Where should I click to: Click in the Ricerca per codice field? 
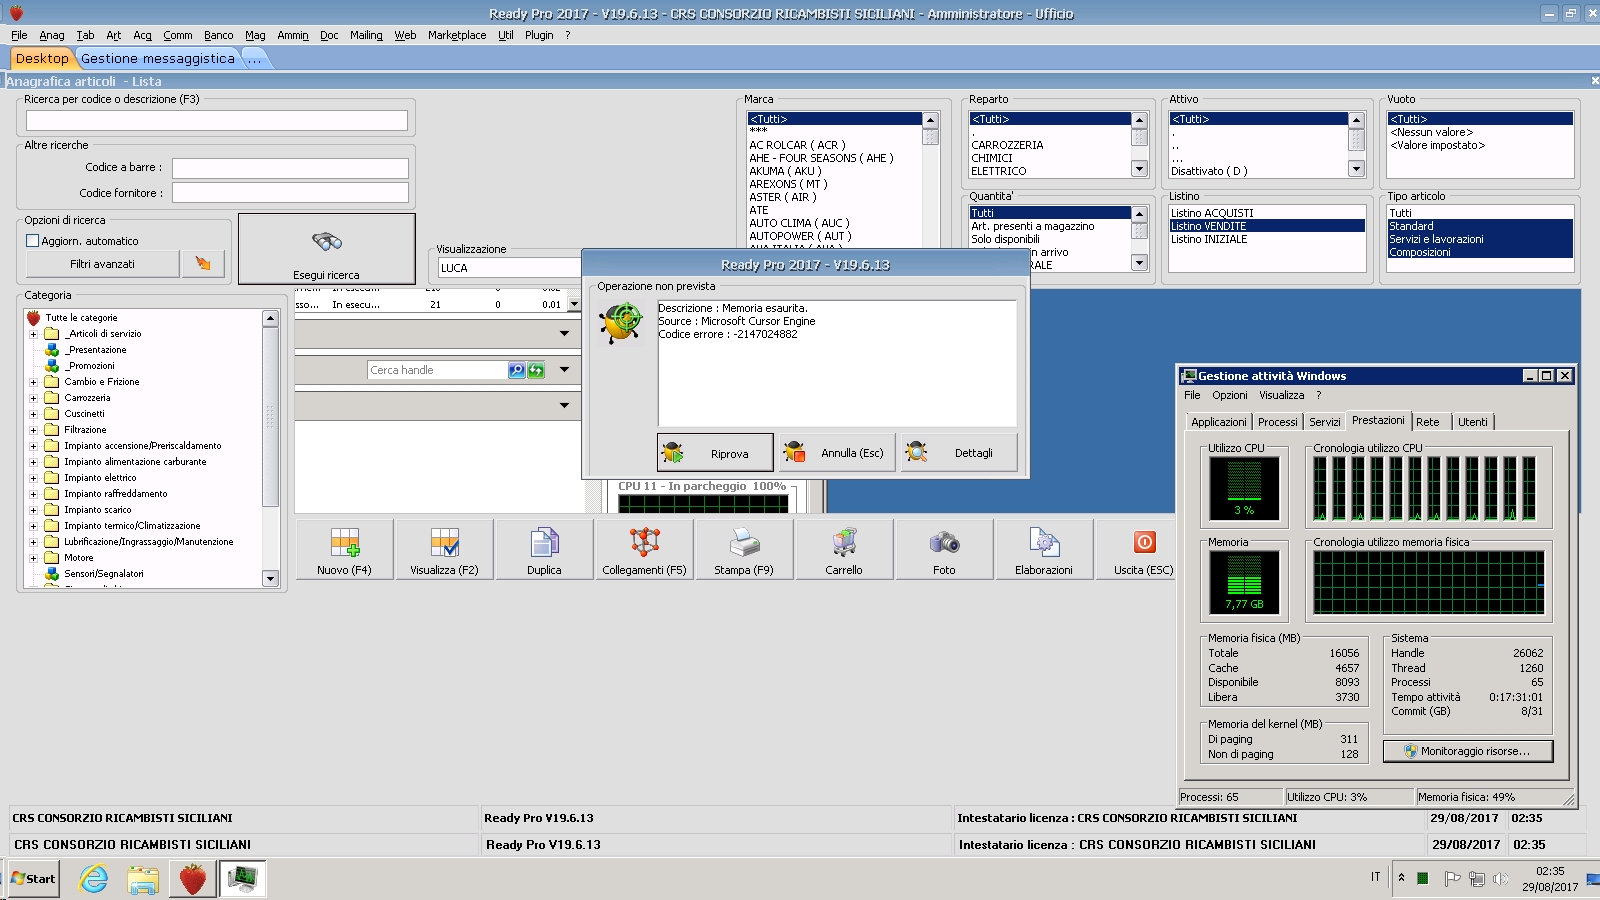click(217, 120)
